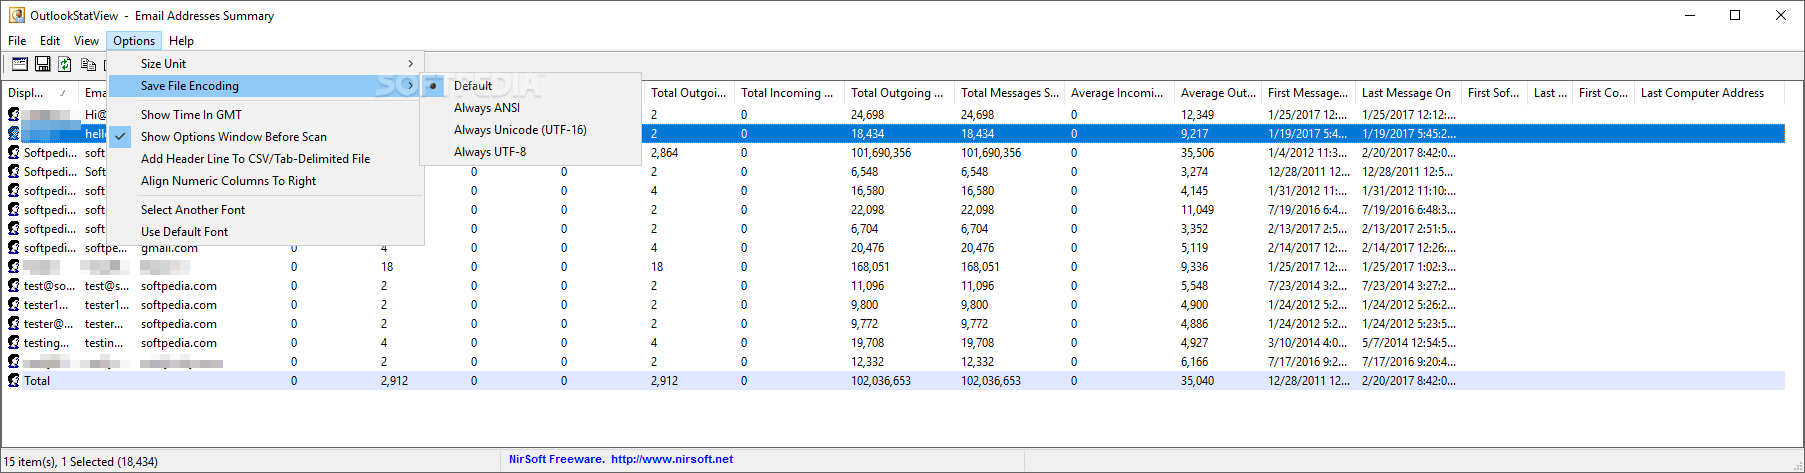Select Always UTF-8 encoding
The height and width of the screenshot is (473, 1805).
pyautogui.click(x=532, y=152)
